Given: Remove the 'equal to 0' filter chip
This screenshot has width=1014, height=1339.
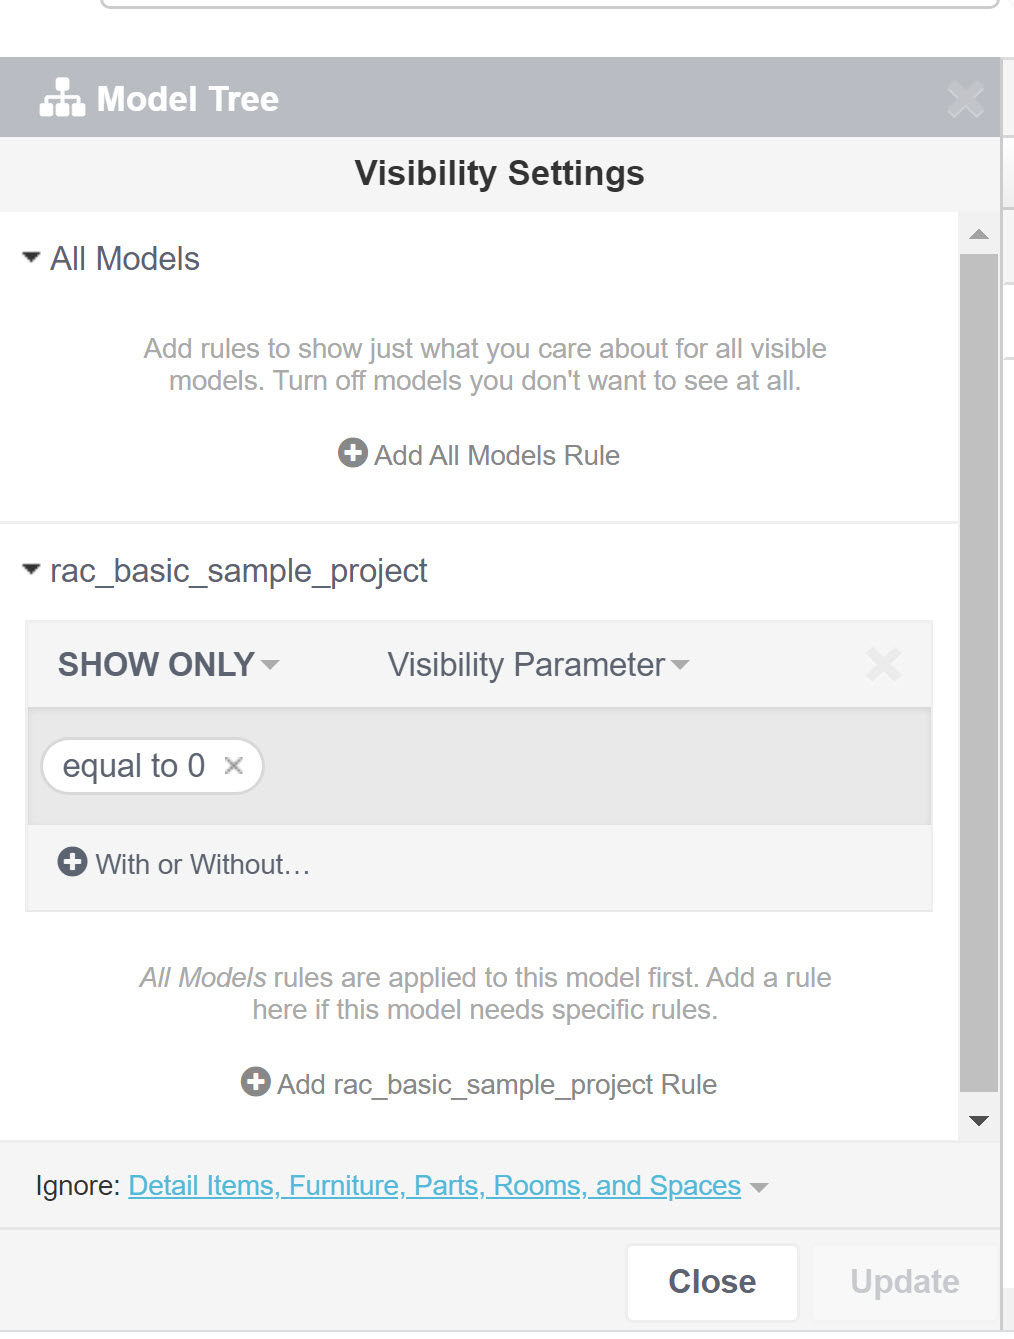Looking at the screenshot, I should coord(234,766).
